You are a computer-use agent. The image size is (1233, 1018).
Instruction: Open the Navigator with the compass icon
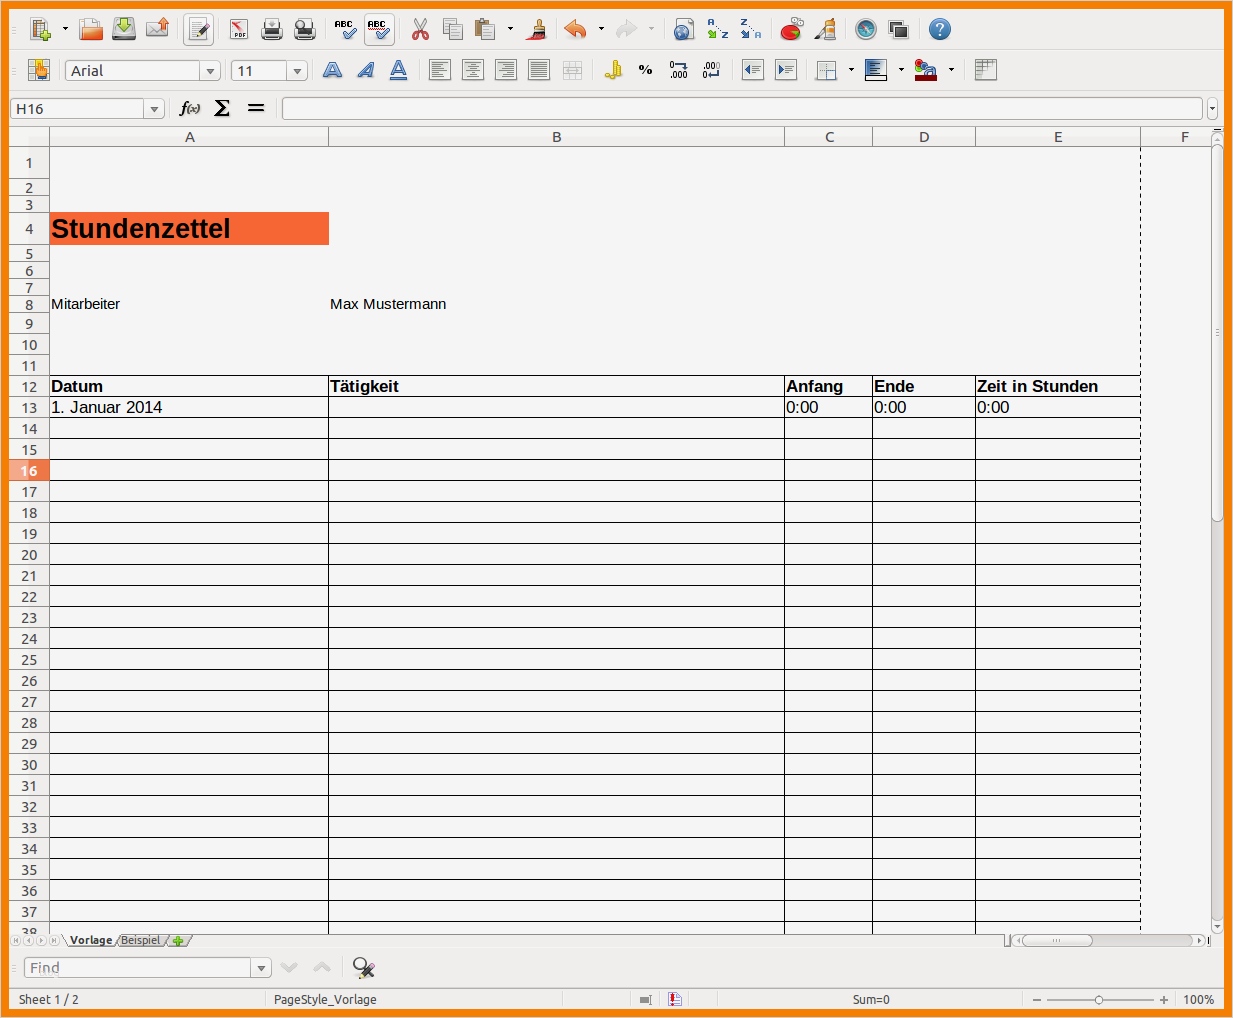coord(865,29)
